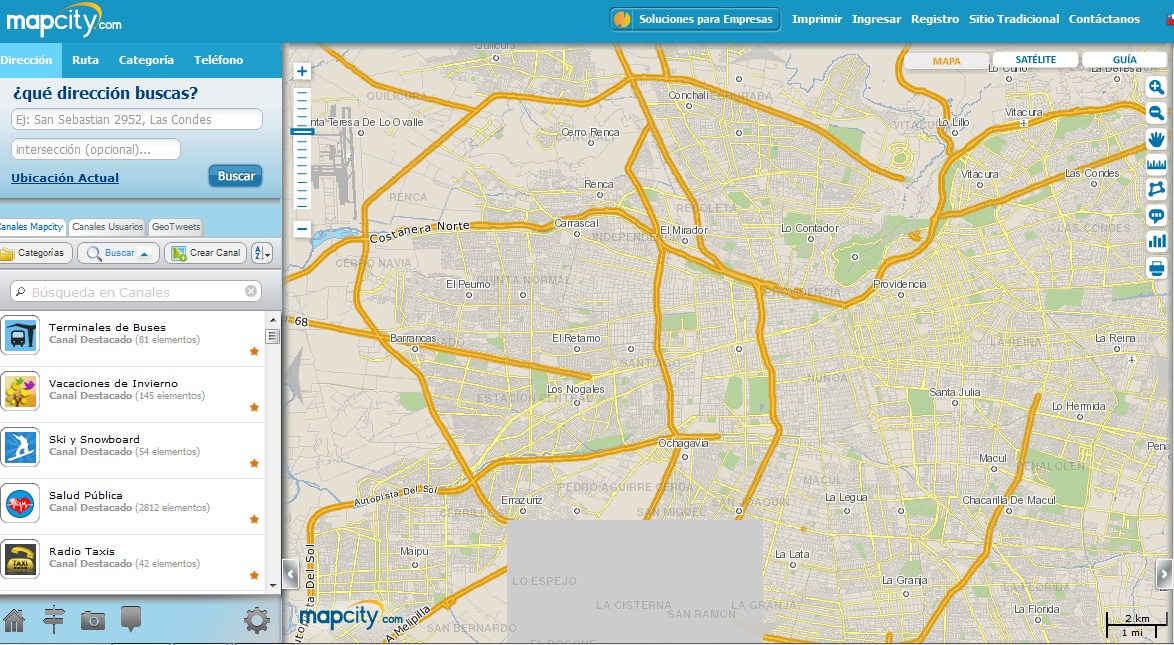Click the printer icon on the right toolbar

coord(1156,268)
